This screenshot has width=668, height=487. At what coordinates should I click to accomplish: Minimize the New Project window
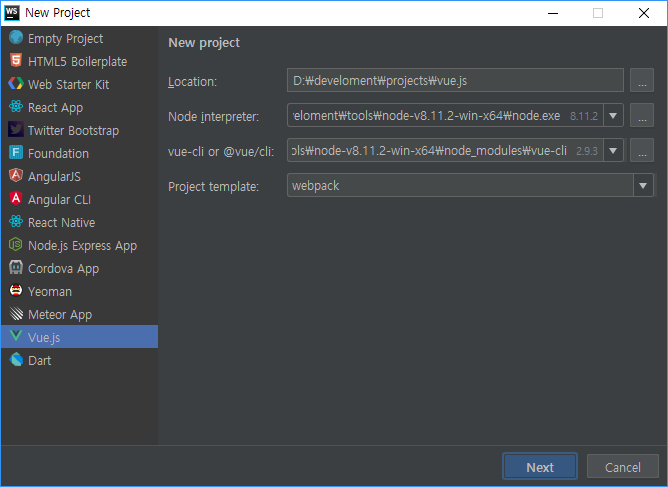click(x=553, y=13)
